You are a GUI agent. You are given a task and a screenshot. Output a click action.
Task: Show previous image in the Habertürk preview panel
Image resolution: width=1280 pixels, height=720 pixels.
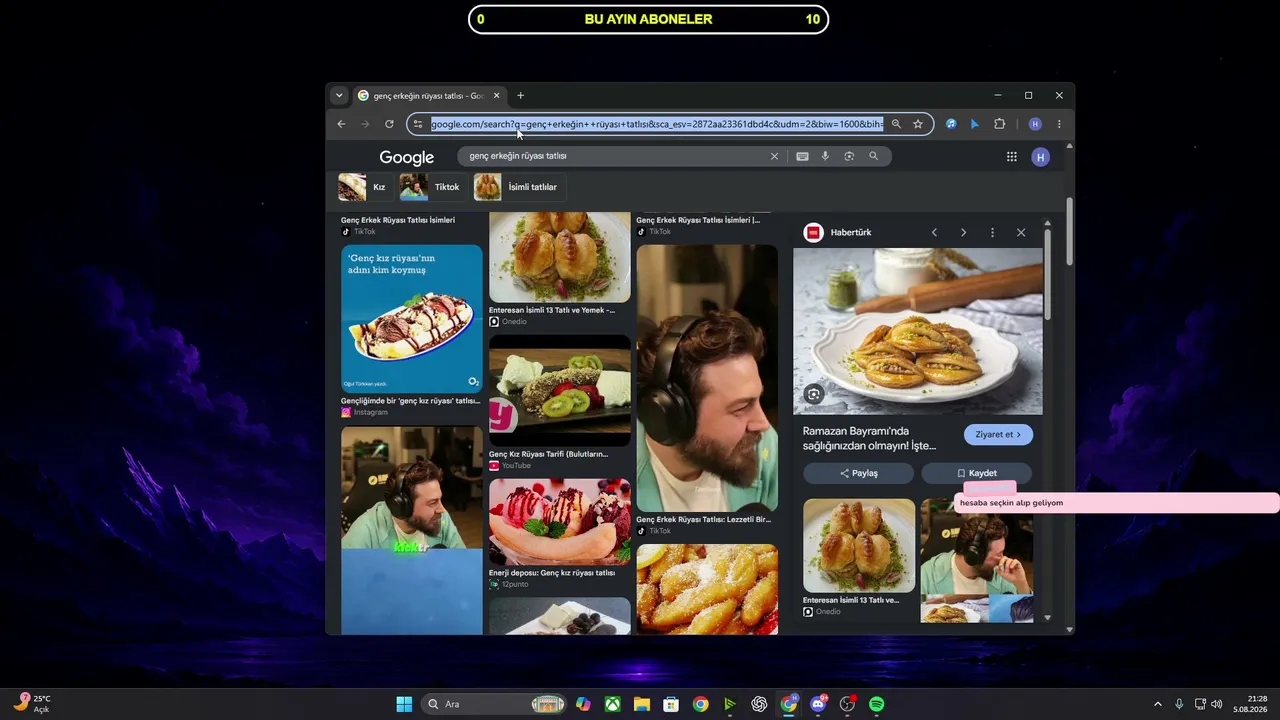point(934,233)
